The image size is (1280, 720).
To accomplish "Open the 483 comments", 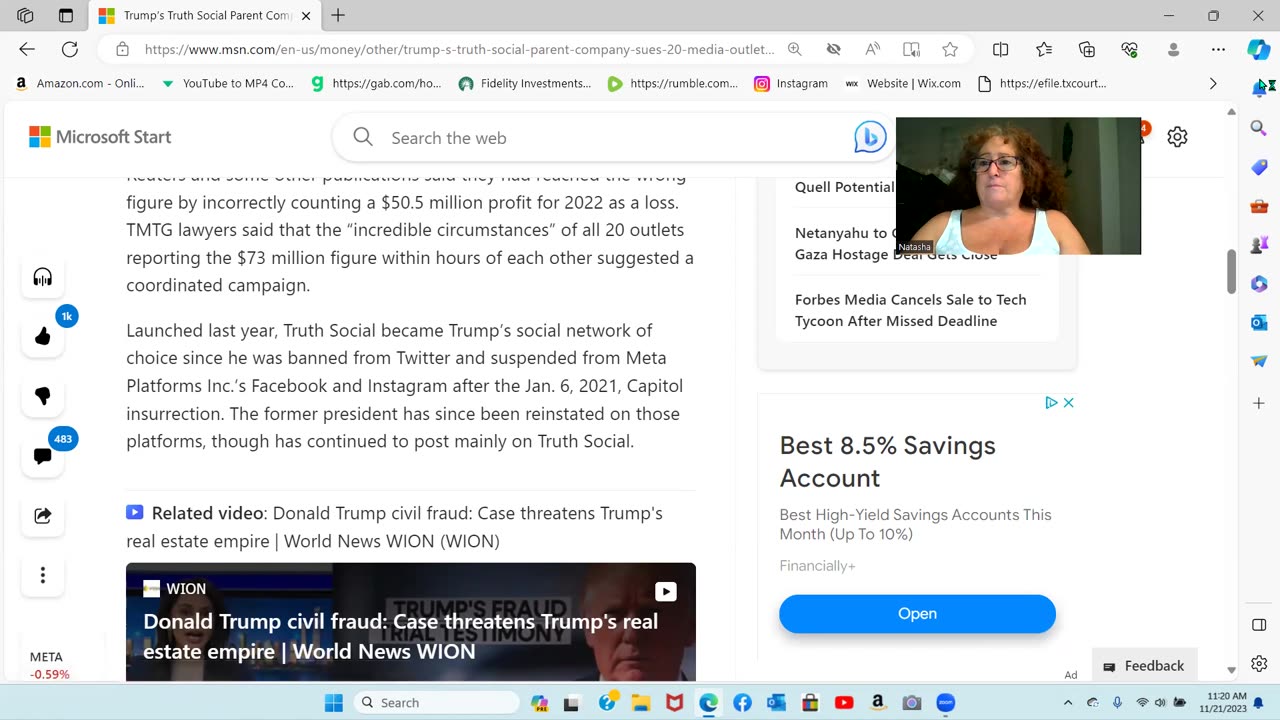I will pos(43,456).
